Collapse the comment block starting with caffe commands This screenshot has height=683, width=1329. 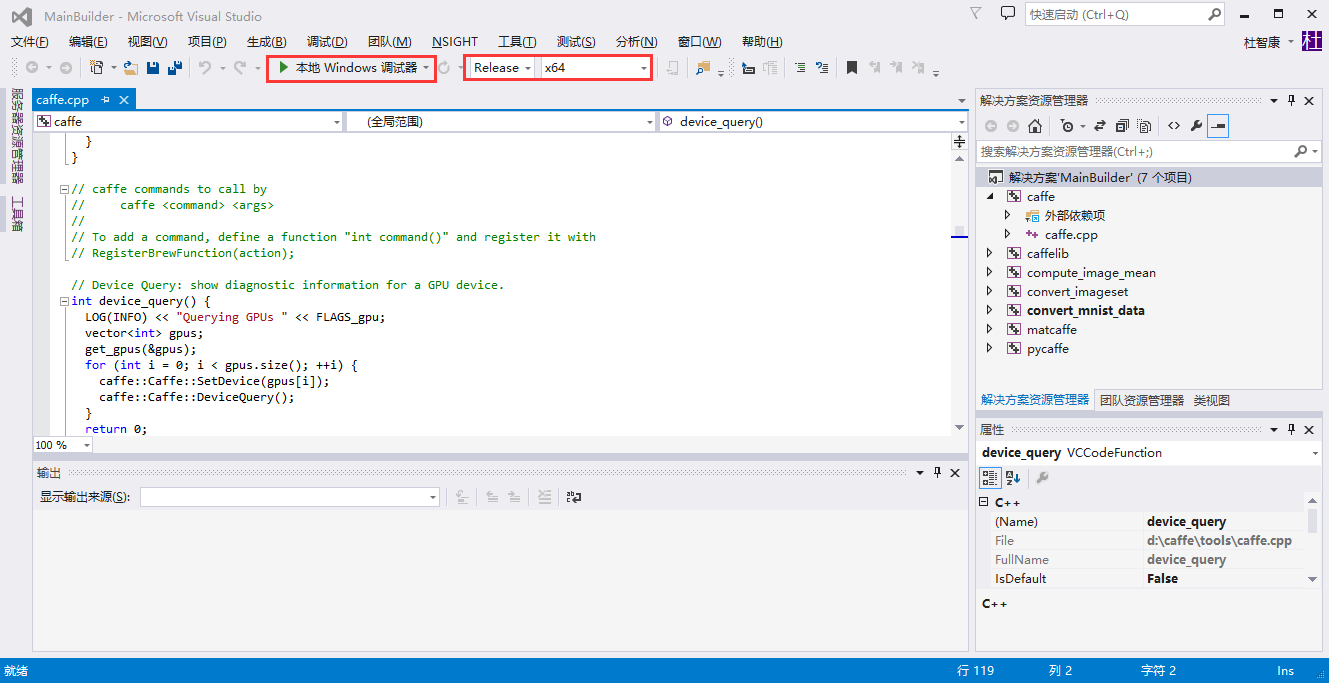click(x=65, y=189)
